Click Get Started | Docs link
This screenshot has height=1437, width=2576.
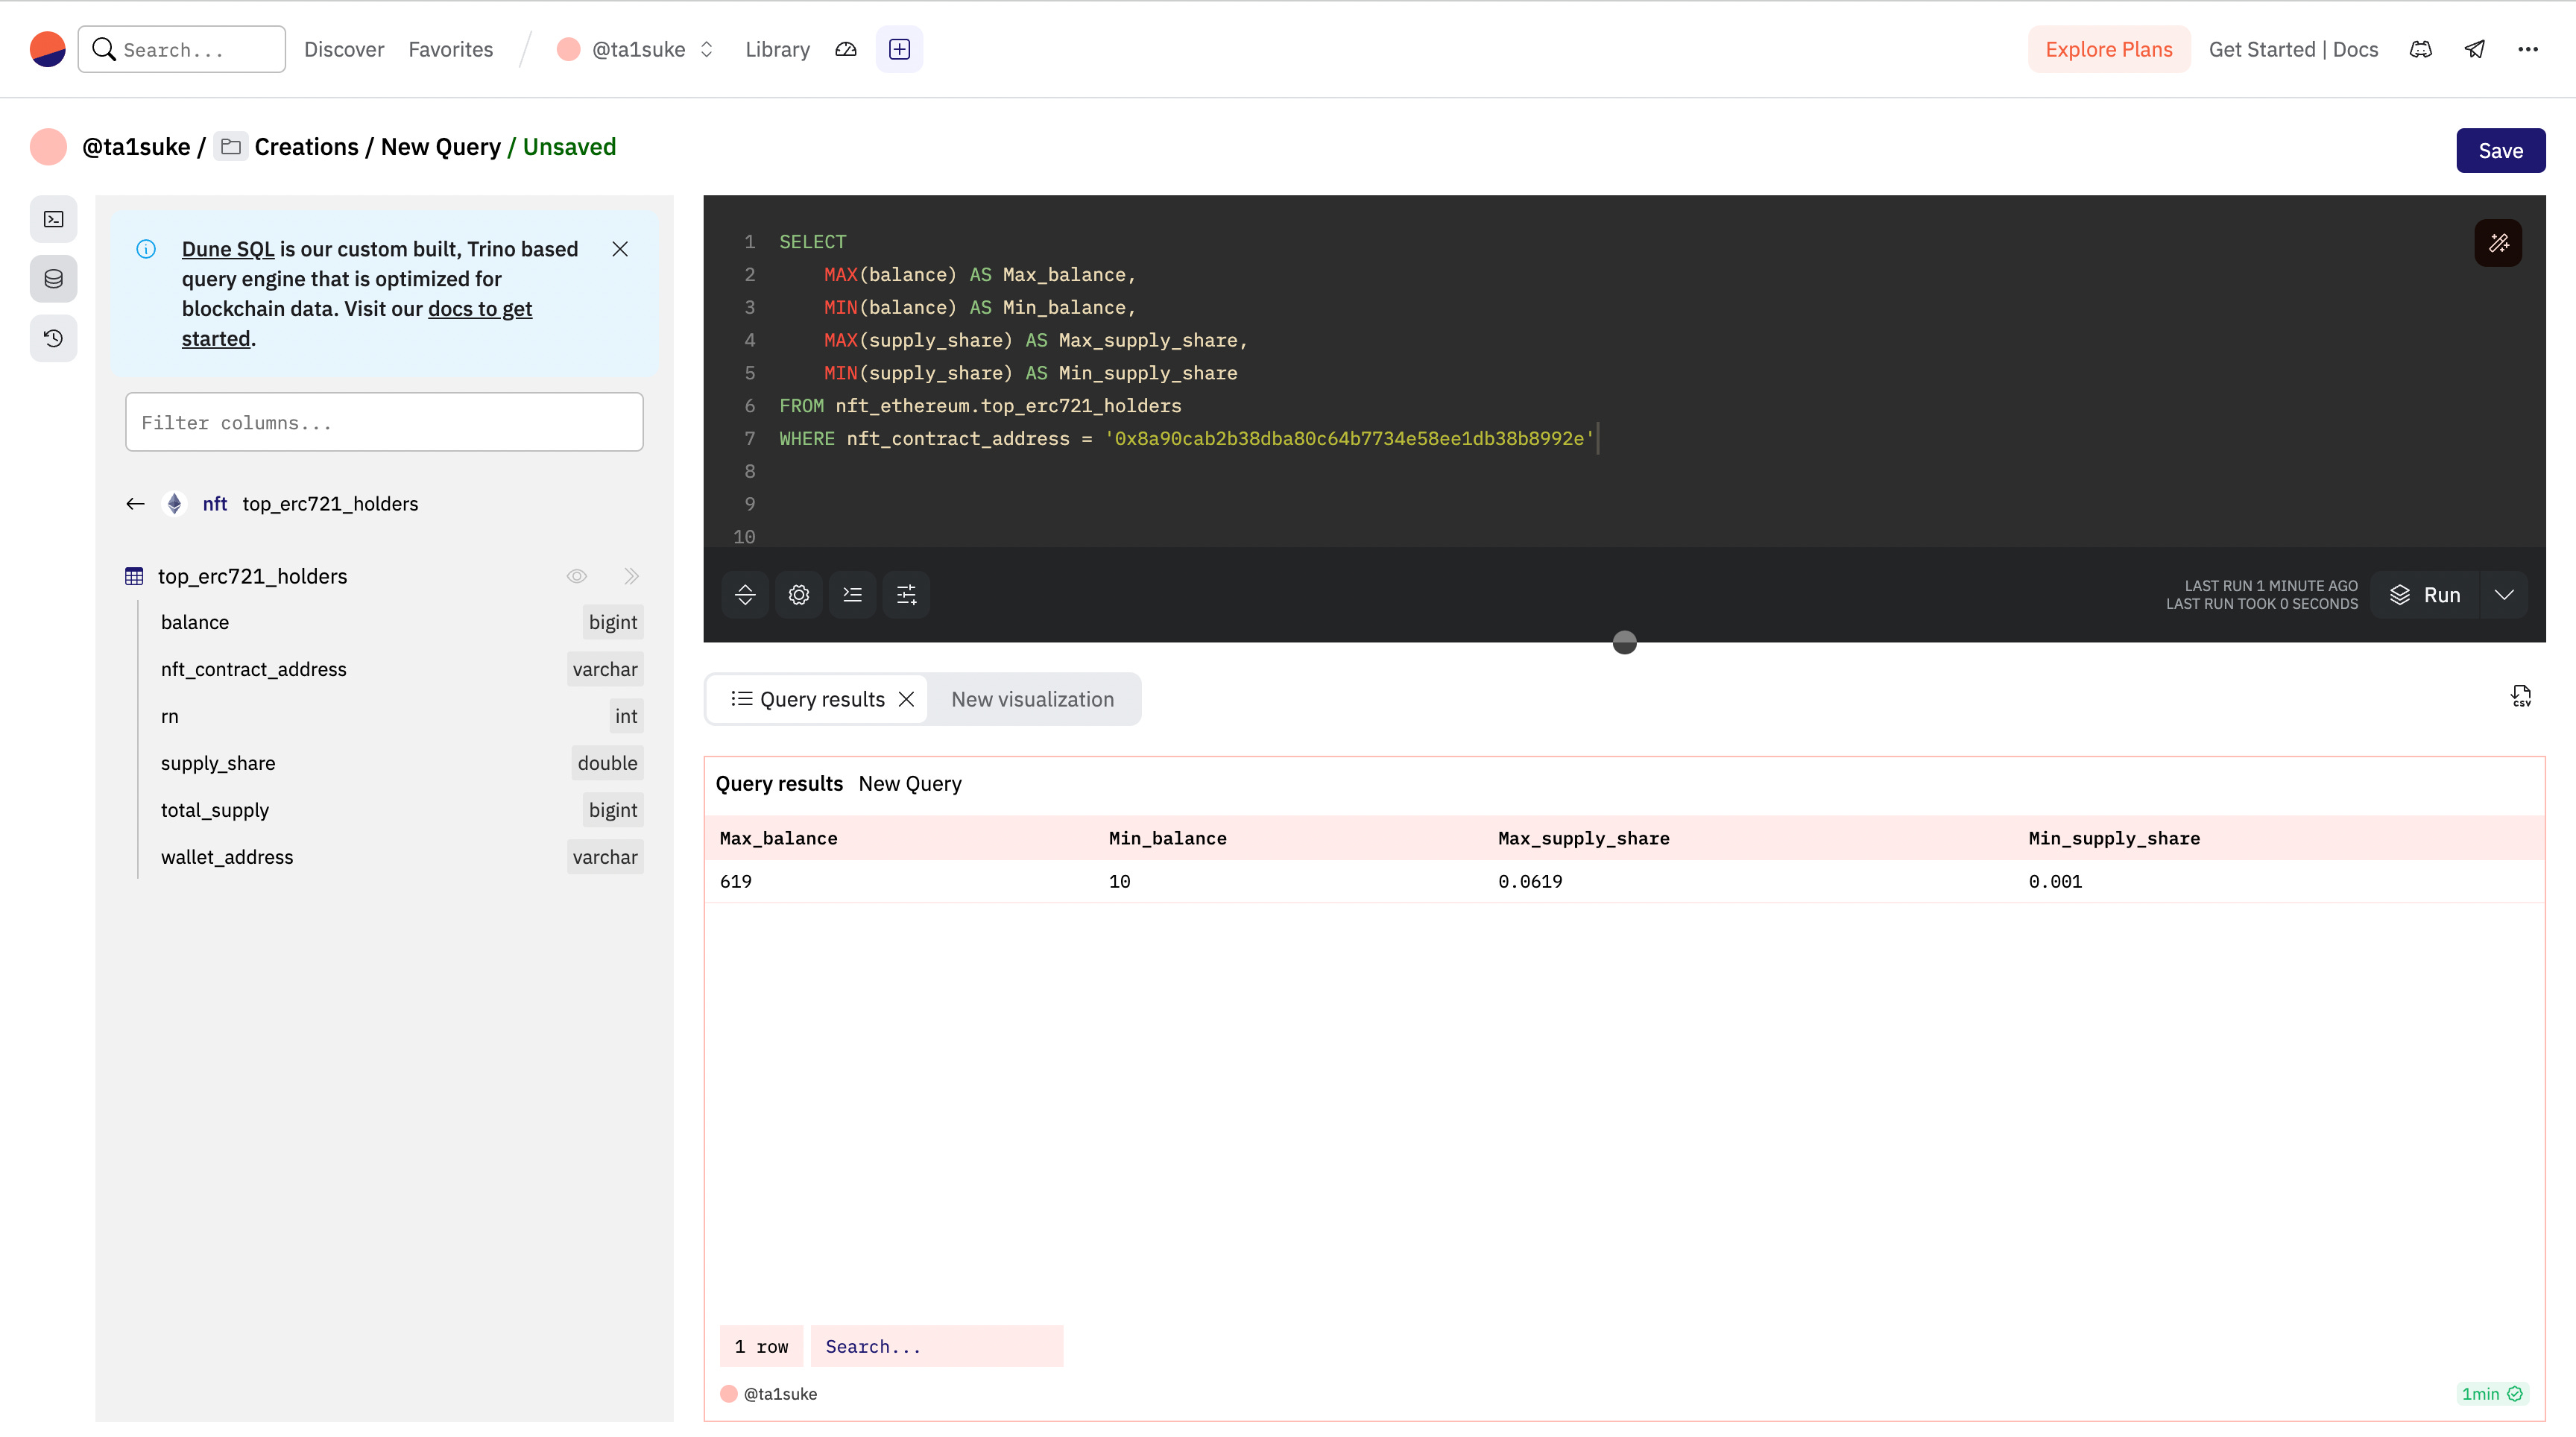[2293, 49]
